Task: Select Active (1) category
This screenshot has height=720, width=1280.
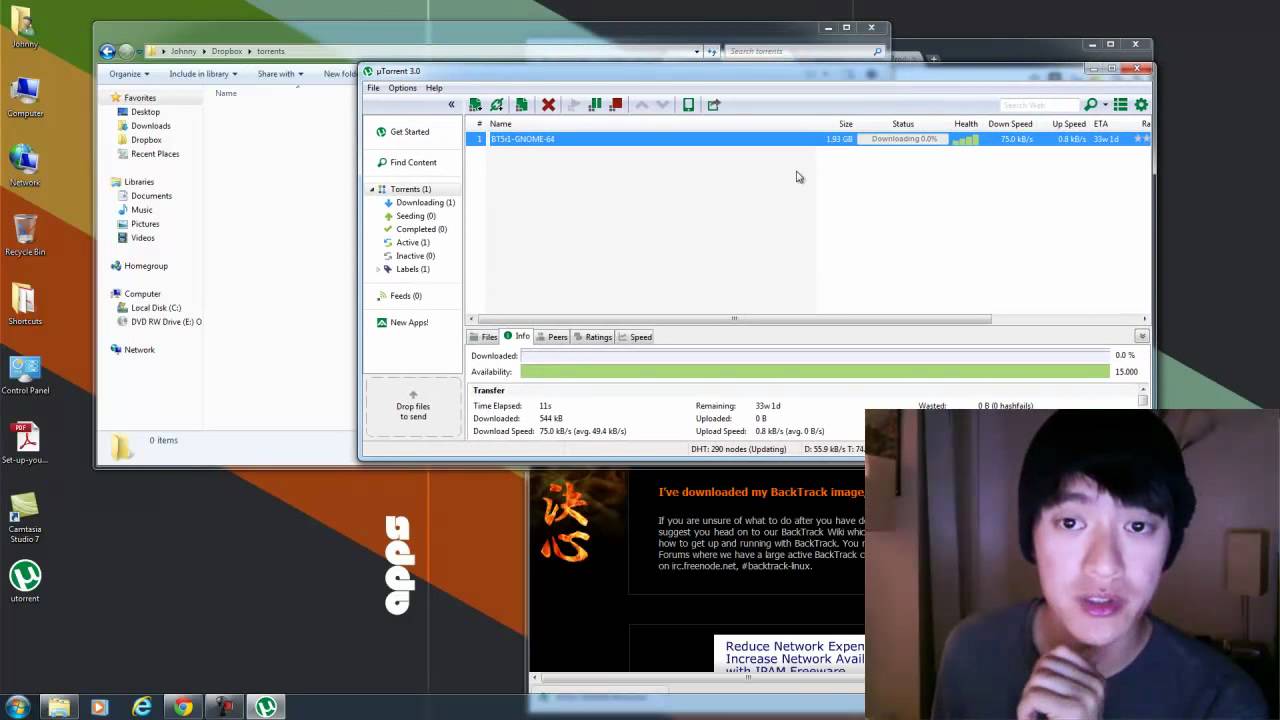Action: coord(406,242)
